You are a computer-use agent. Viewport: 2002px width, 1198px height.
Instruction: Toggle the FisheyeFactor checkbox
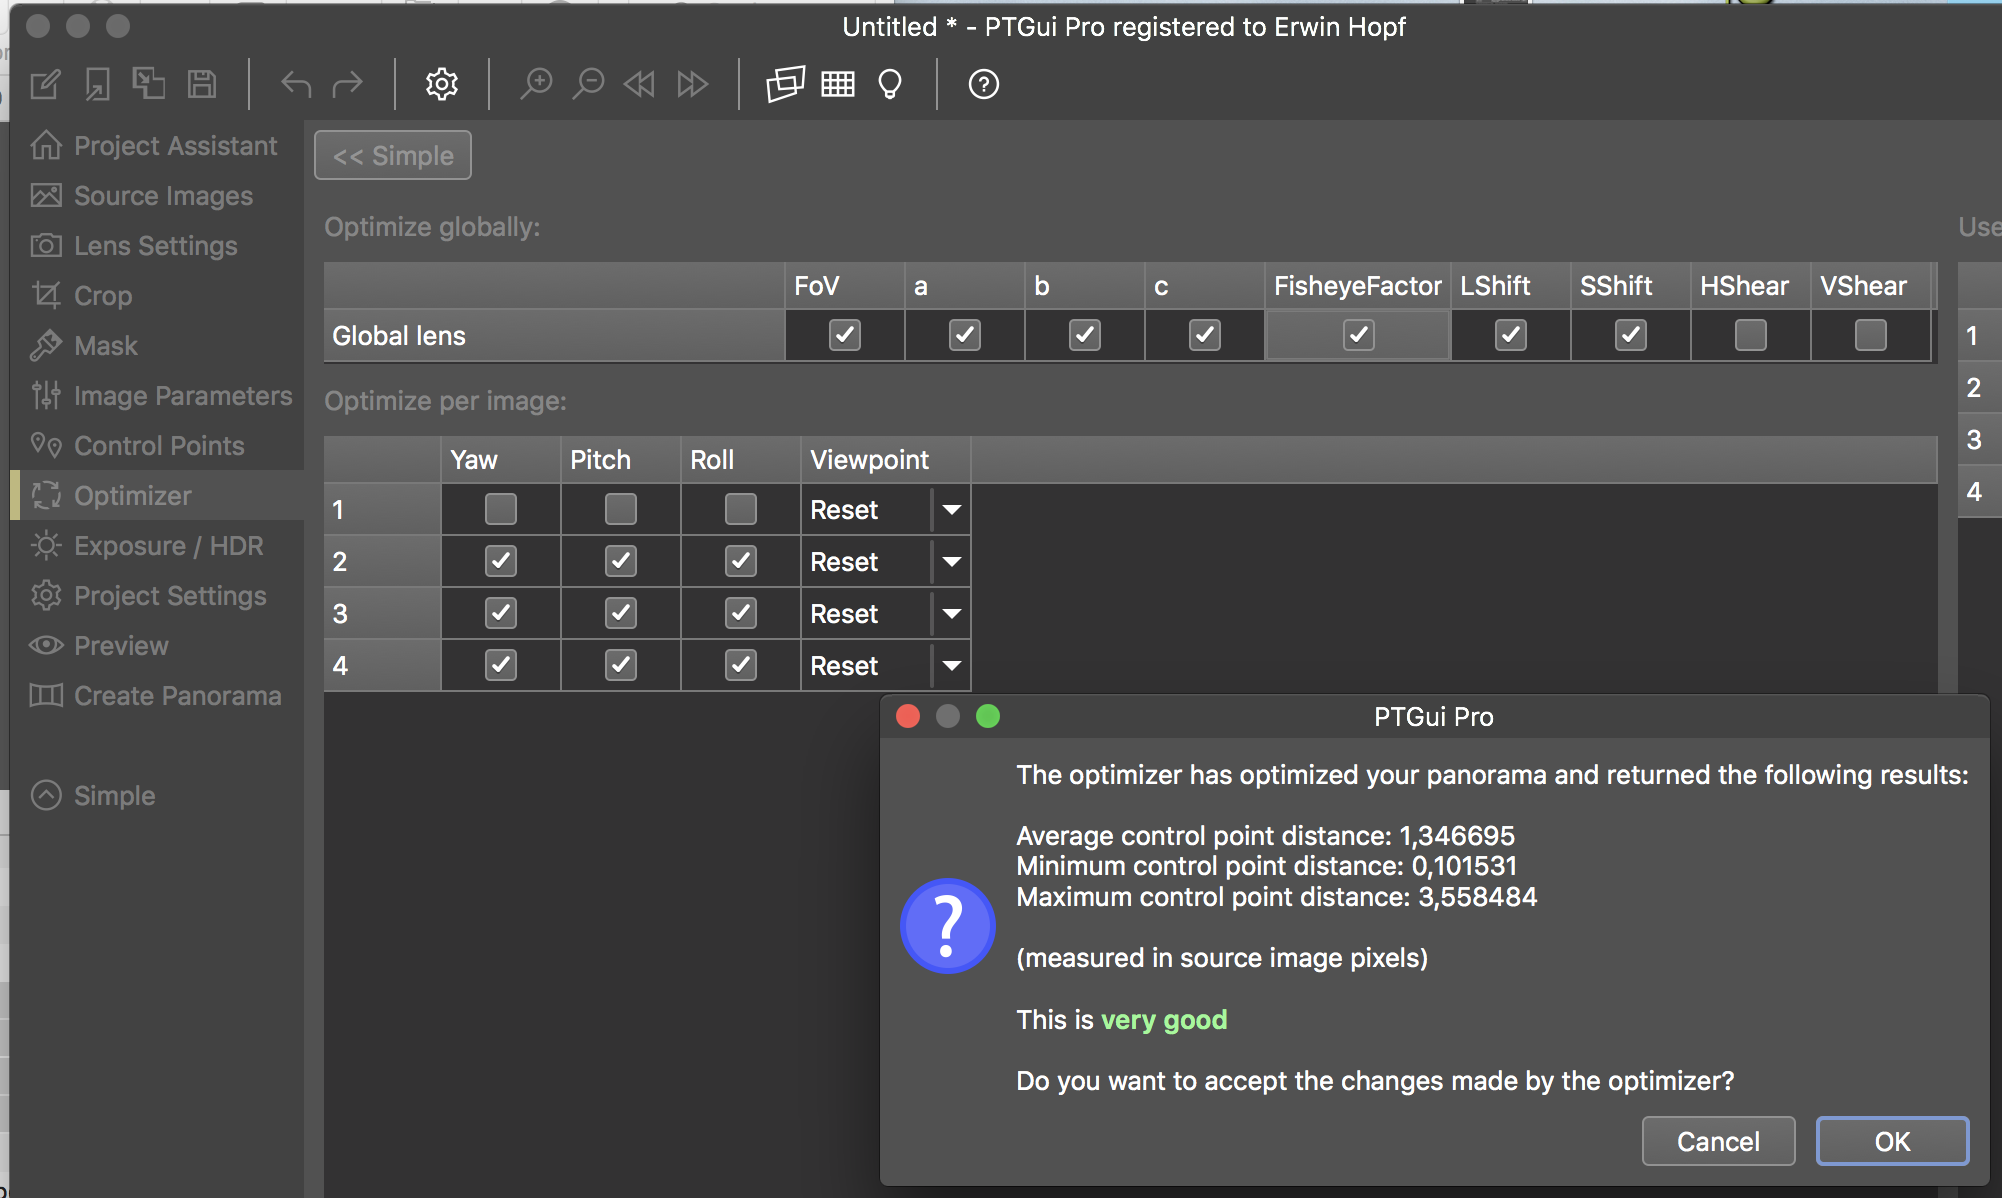(1358, 335)
